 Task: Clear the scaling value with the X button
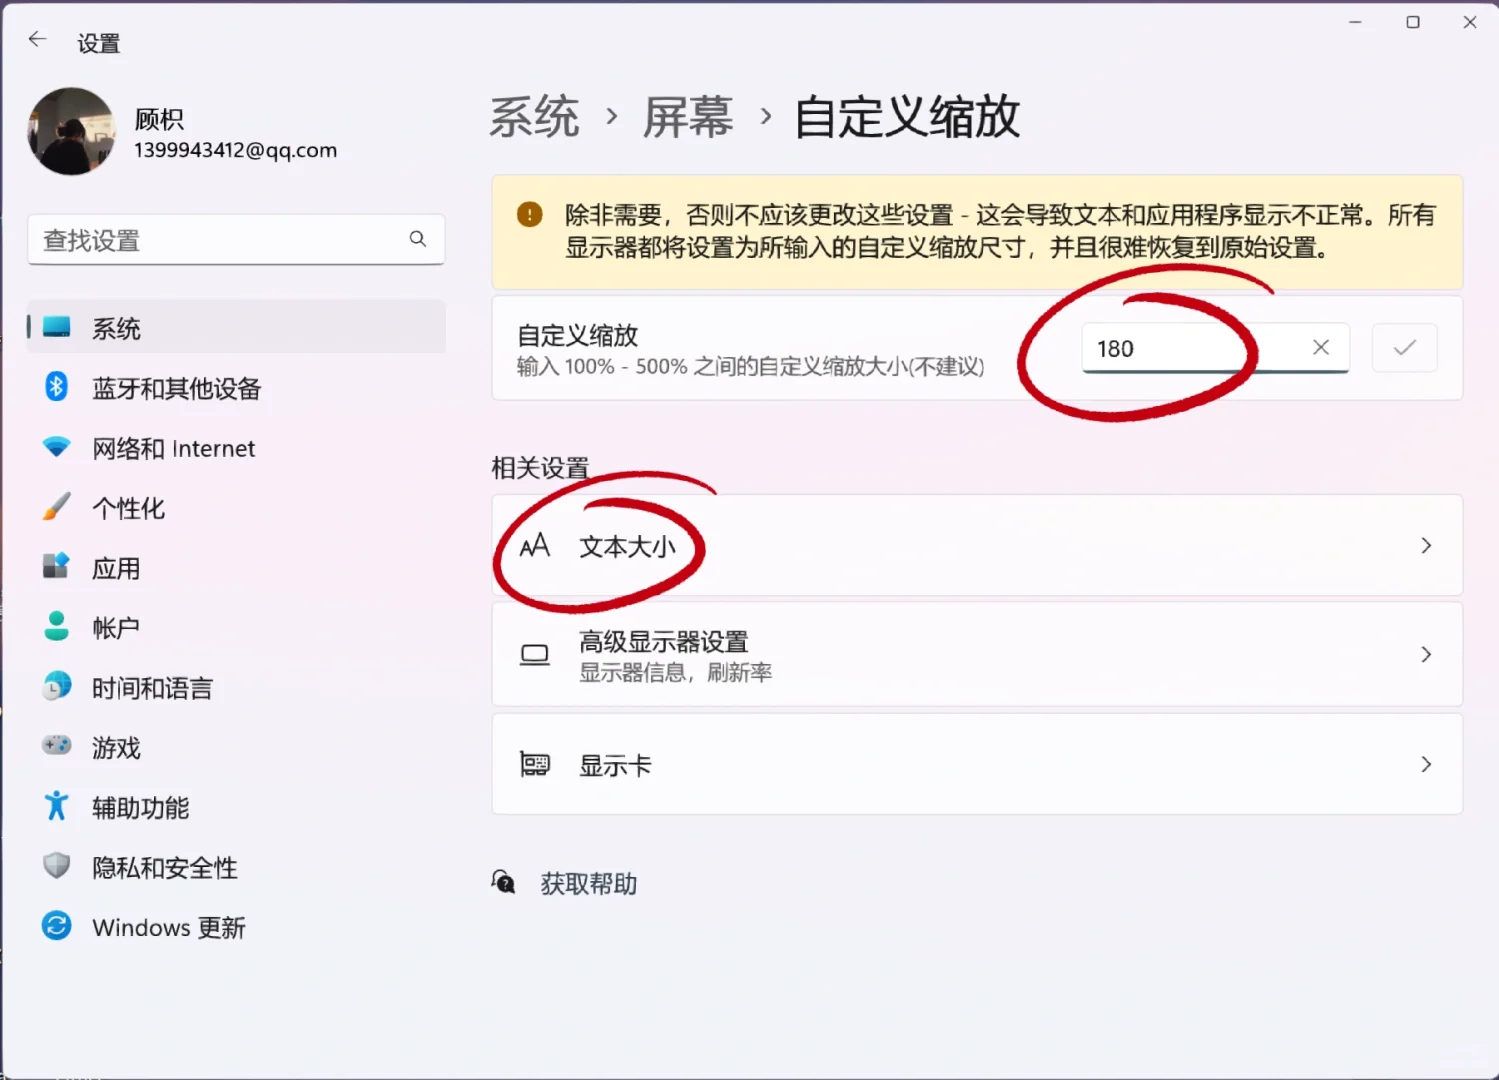(x=1320, y=348)
